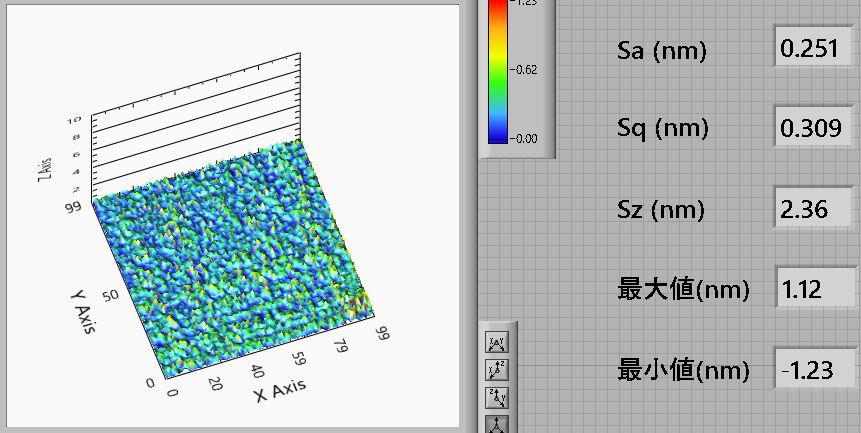Select the Sz field showing 2.36

[815, 210]
